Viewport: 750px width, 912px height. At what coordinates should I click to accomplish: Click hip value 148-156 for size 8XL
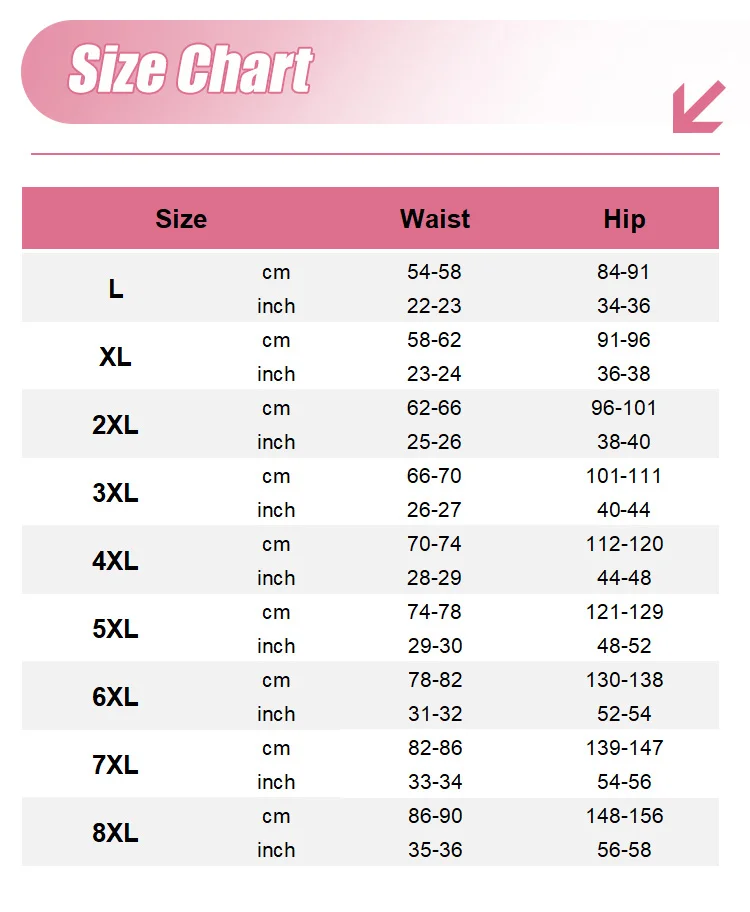(x=624, y=816)
